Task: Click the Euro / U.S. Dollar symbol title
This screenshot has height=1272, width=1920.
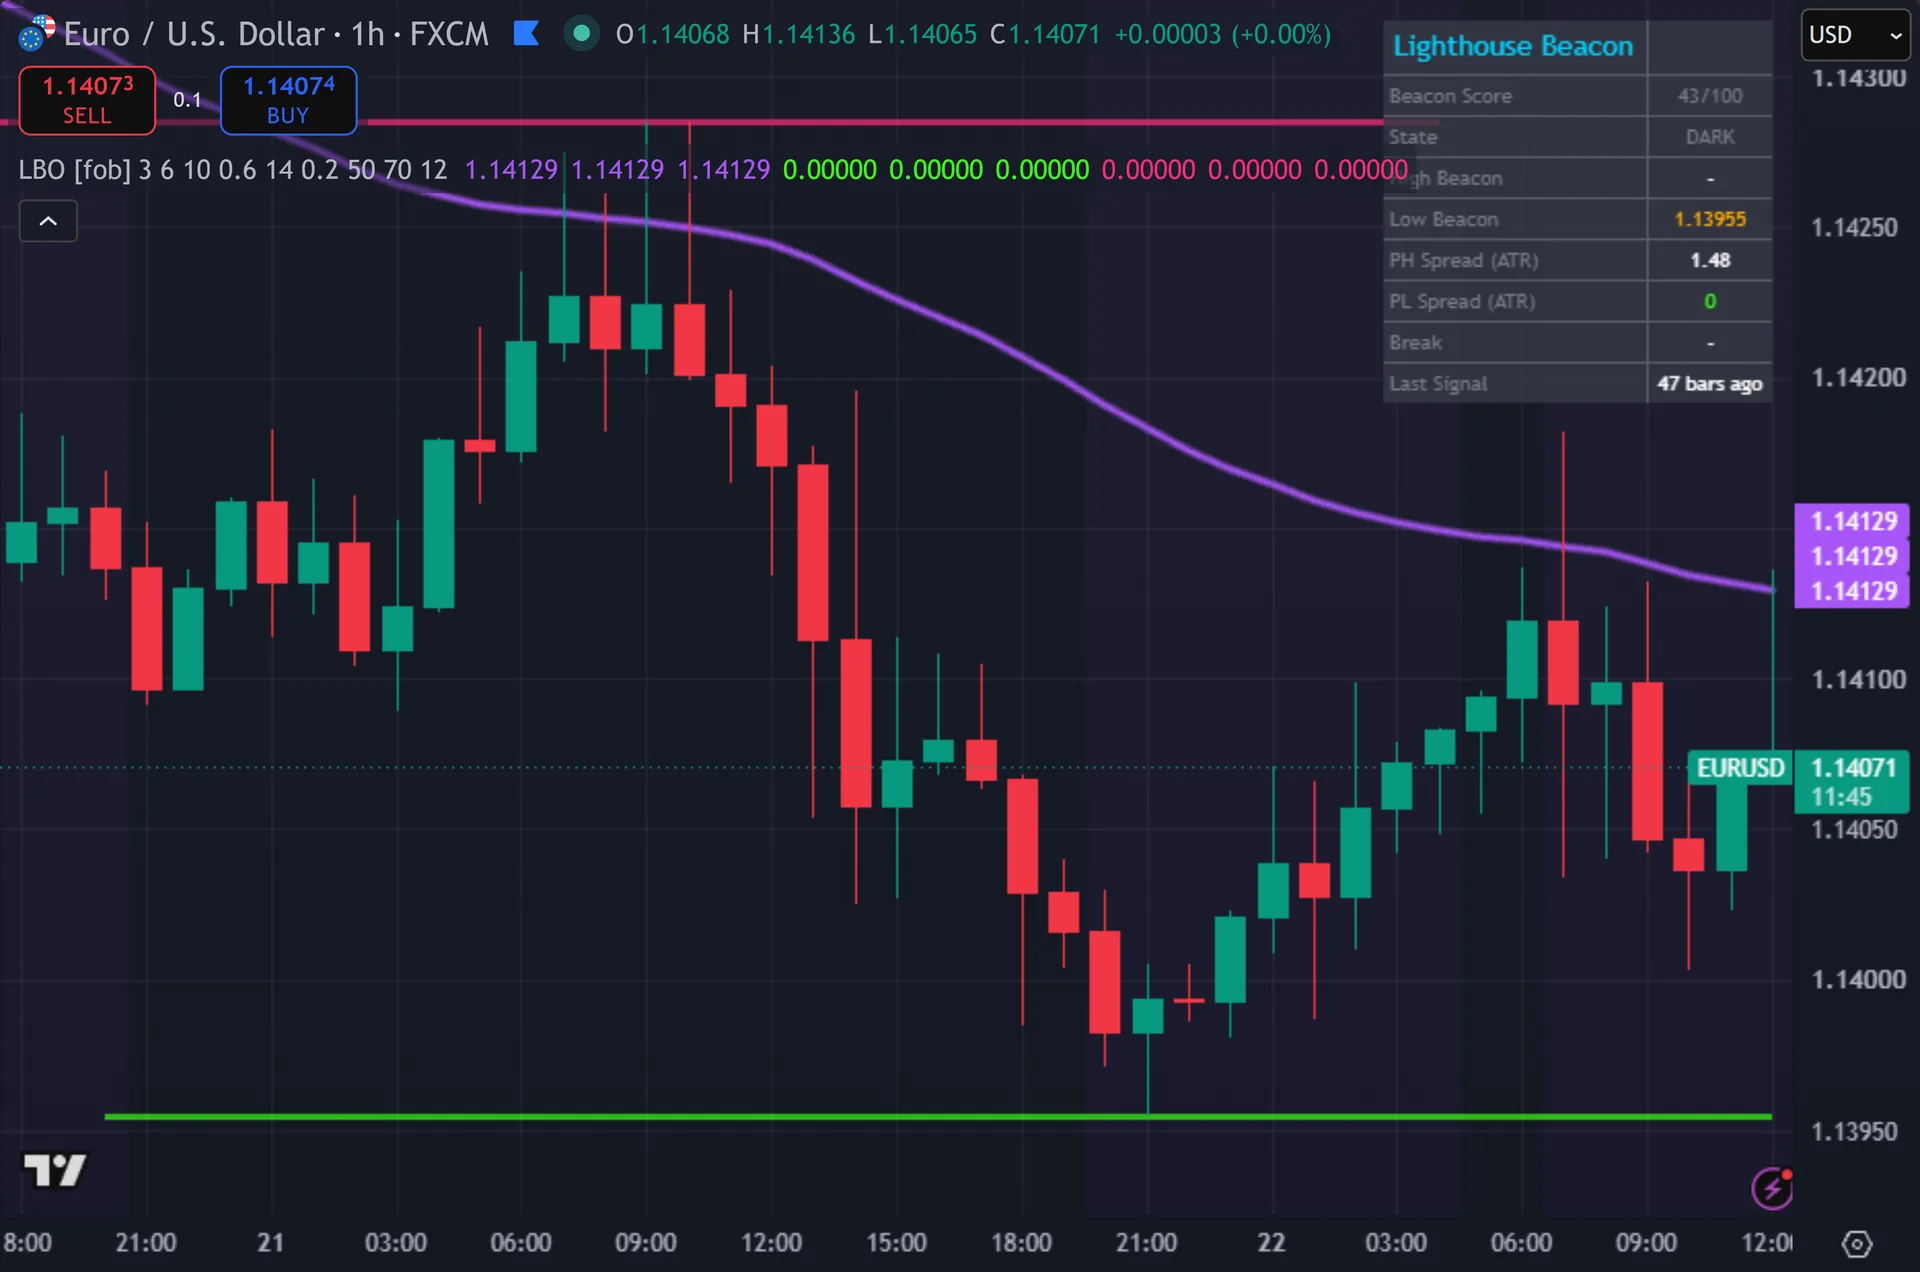Action: (194, 35)
